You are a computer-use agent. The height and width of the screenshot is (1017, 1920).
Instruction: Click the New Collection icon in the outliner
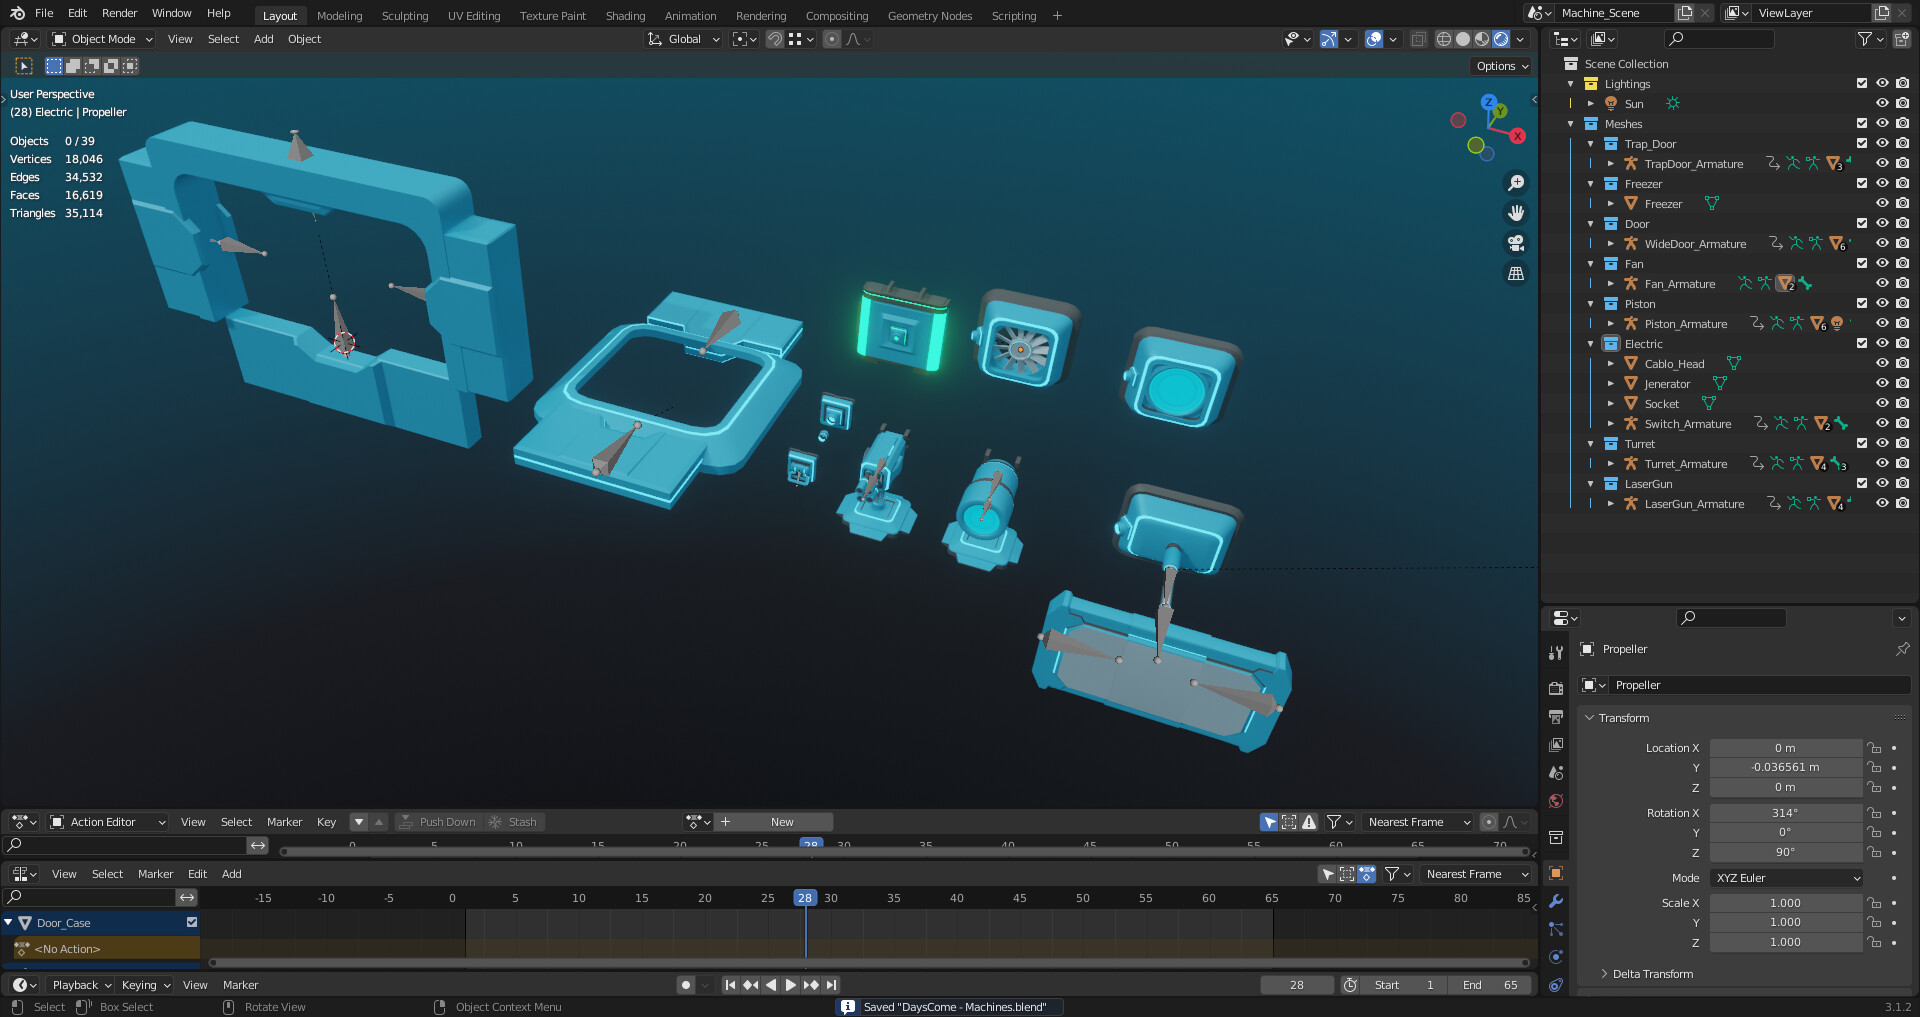[x=1901, y=38]
